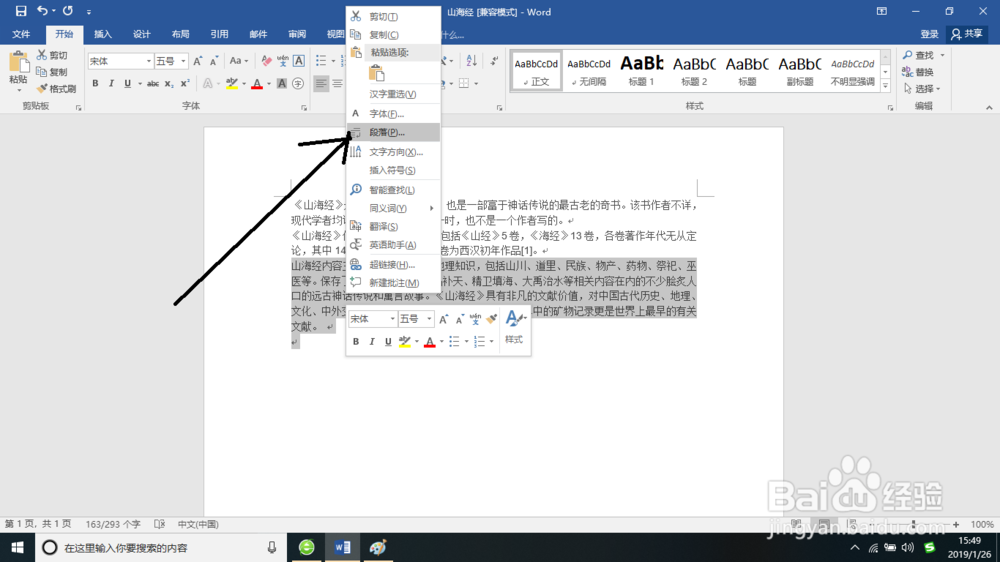
Task: Switch to the 引用 ribbon tab
Action: [x=219, y=34]
